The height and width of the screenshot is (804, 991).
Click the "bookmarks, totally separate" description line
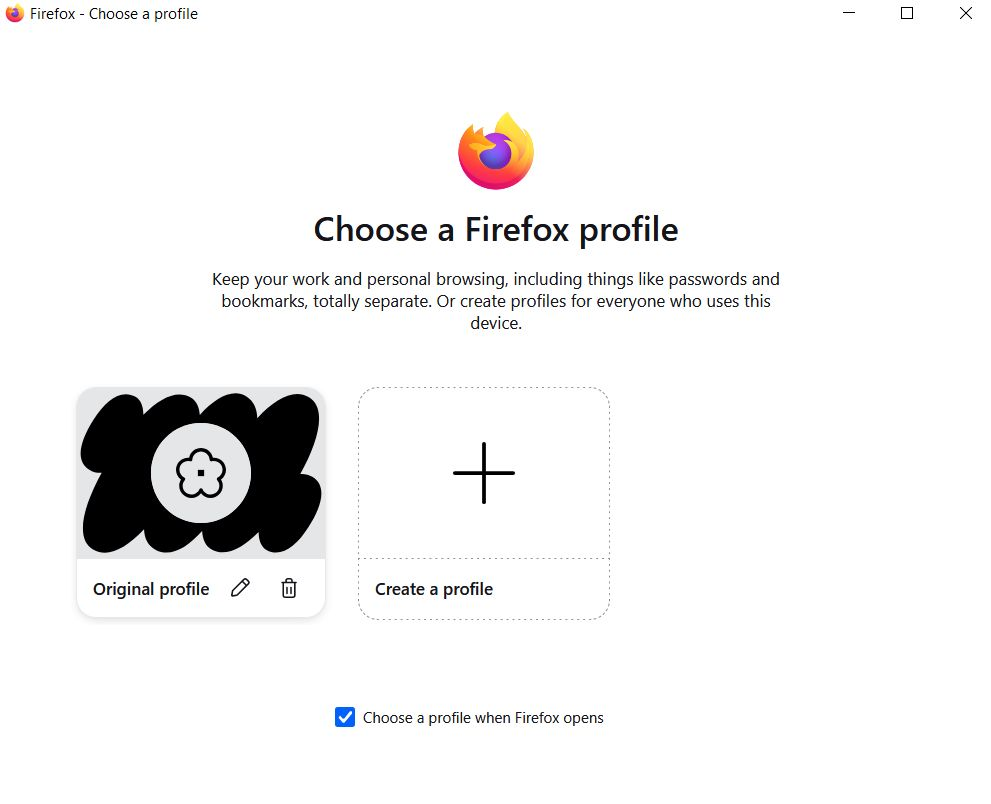[x=496, y=301]
